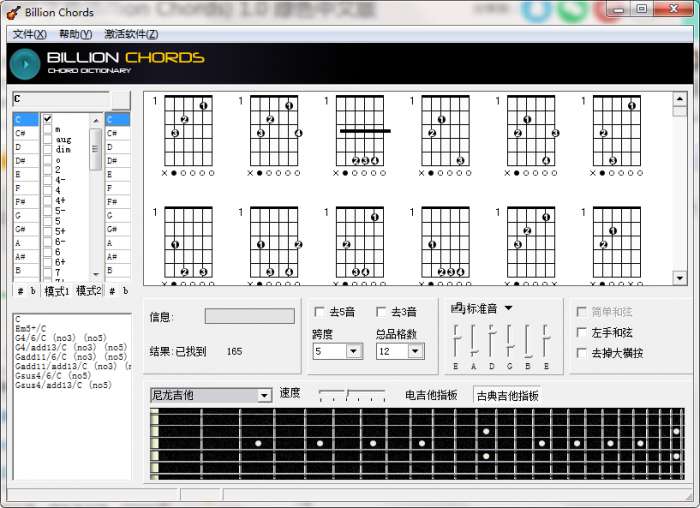The image size is (700, 508).
Task: Check the 'dim' chord type box
Action: click(48, 150)
